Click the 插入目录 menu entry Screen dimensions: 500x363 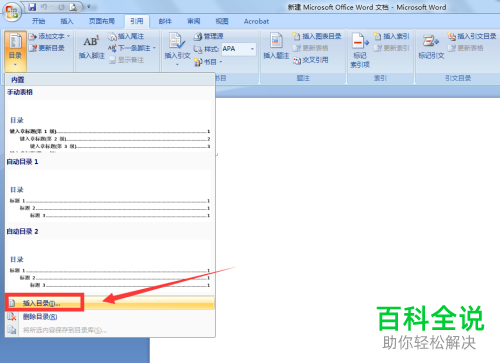[x=110, y=303]
